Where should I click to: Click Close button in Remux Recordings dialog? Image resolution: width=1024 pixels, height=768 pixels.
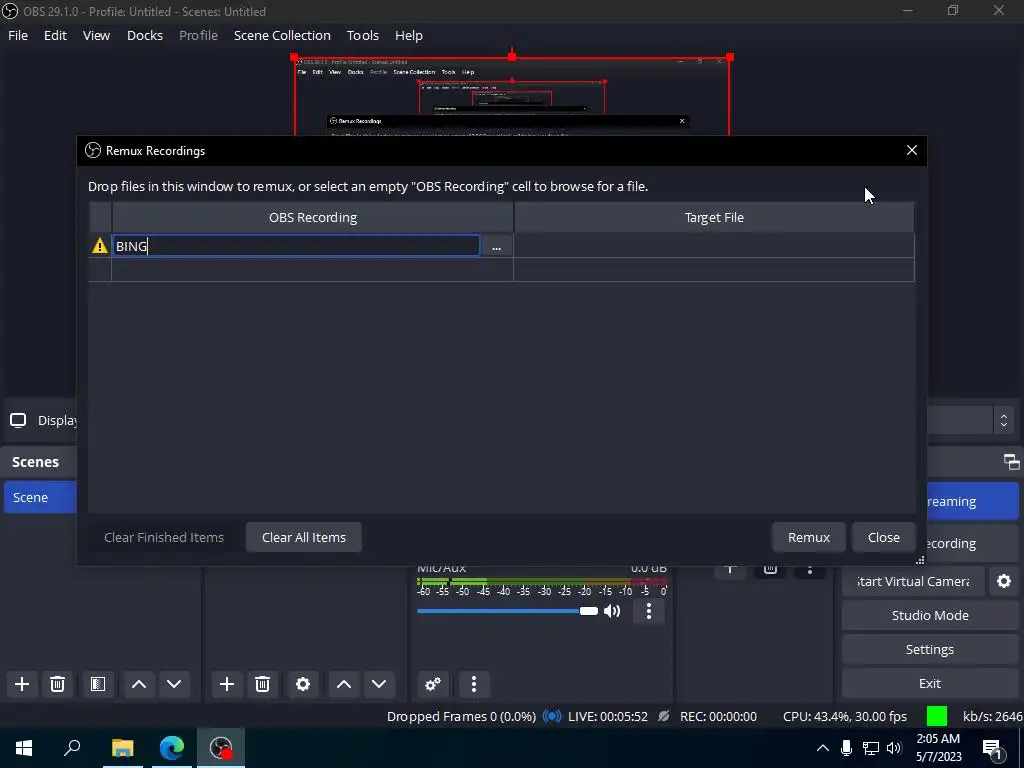coord(884,537)
